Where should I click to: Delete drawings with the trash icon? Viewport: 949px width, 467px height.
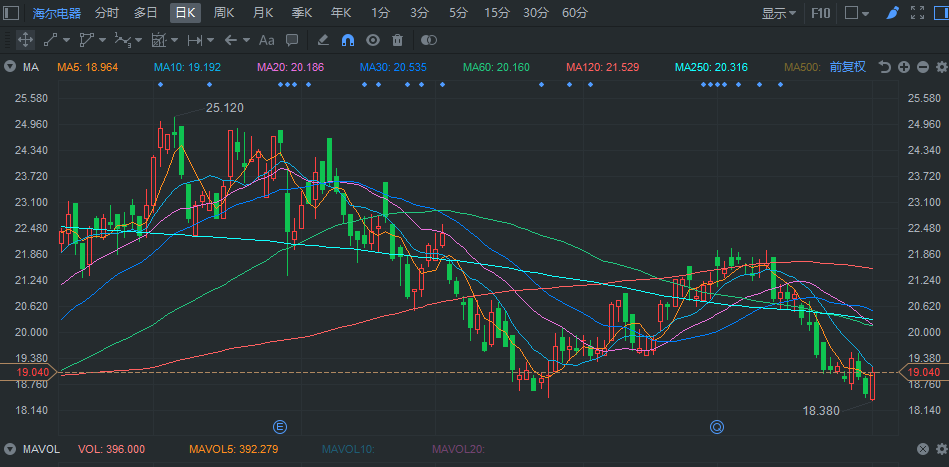pyautogui.click(x=398, y=41)
